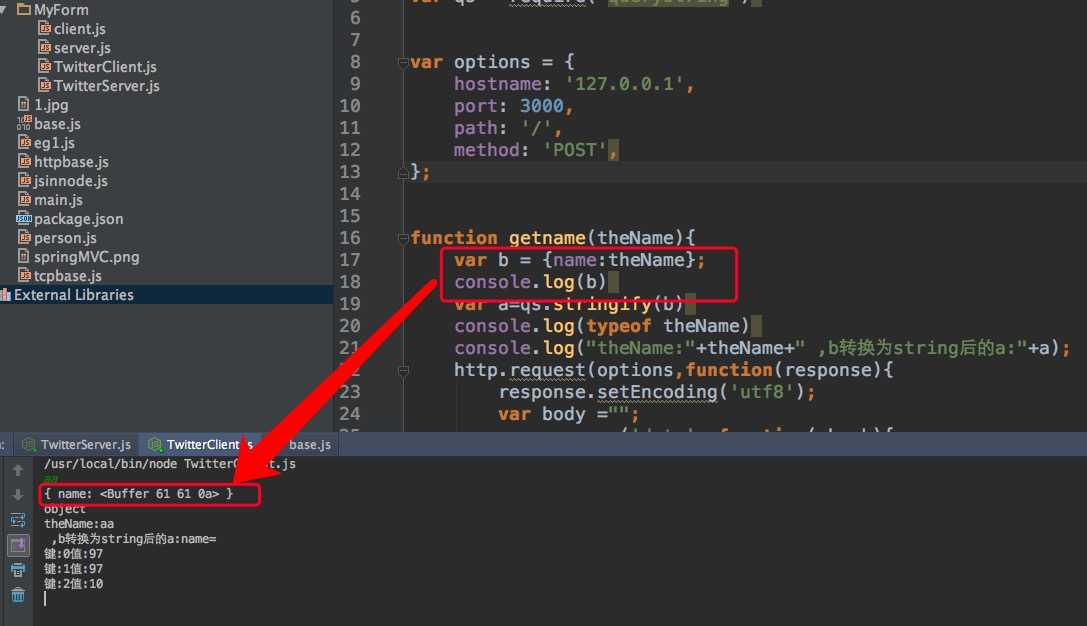Click the JS icon beside eg1.js
Image resolution: width=1087 pixels, height=626 pixels.
(x=25, y=142)
